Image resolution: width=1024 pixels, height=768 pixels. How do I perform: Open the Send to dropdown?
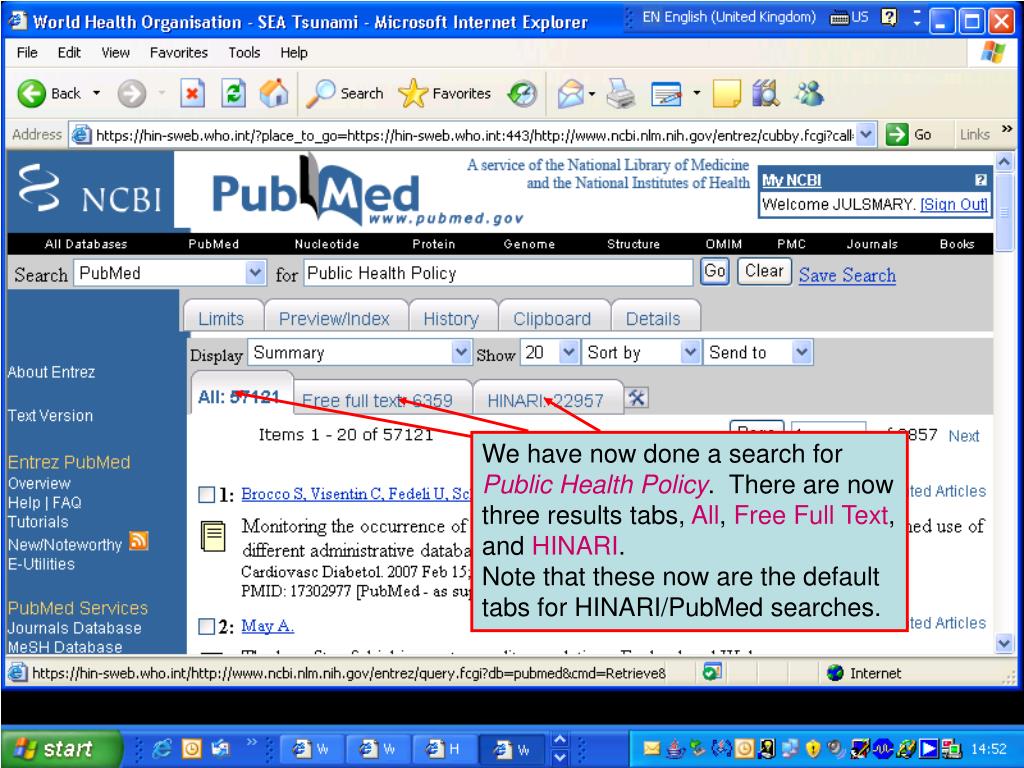[x=801, y=353]
